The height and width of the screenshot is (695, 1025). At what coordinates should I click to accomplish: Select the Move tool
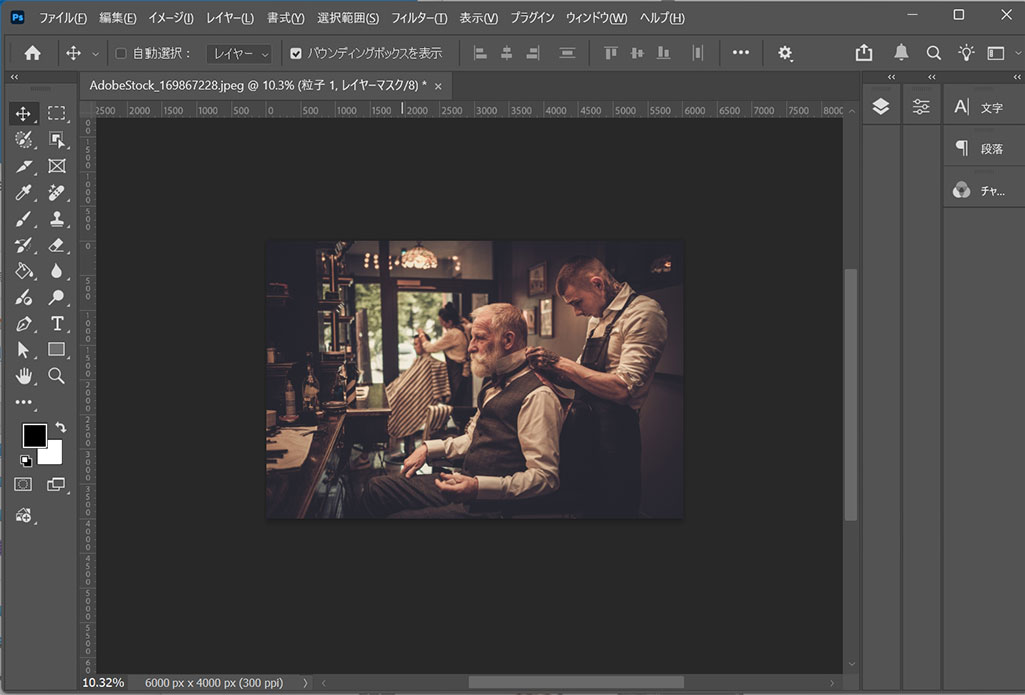click(23, 113)
